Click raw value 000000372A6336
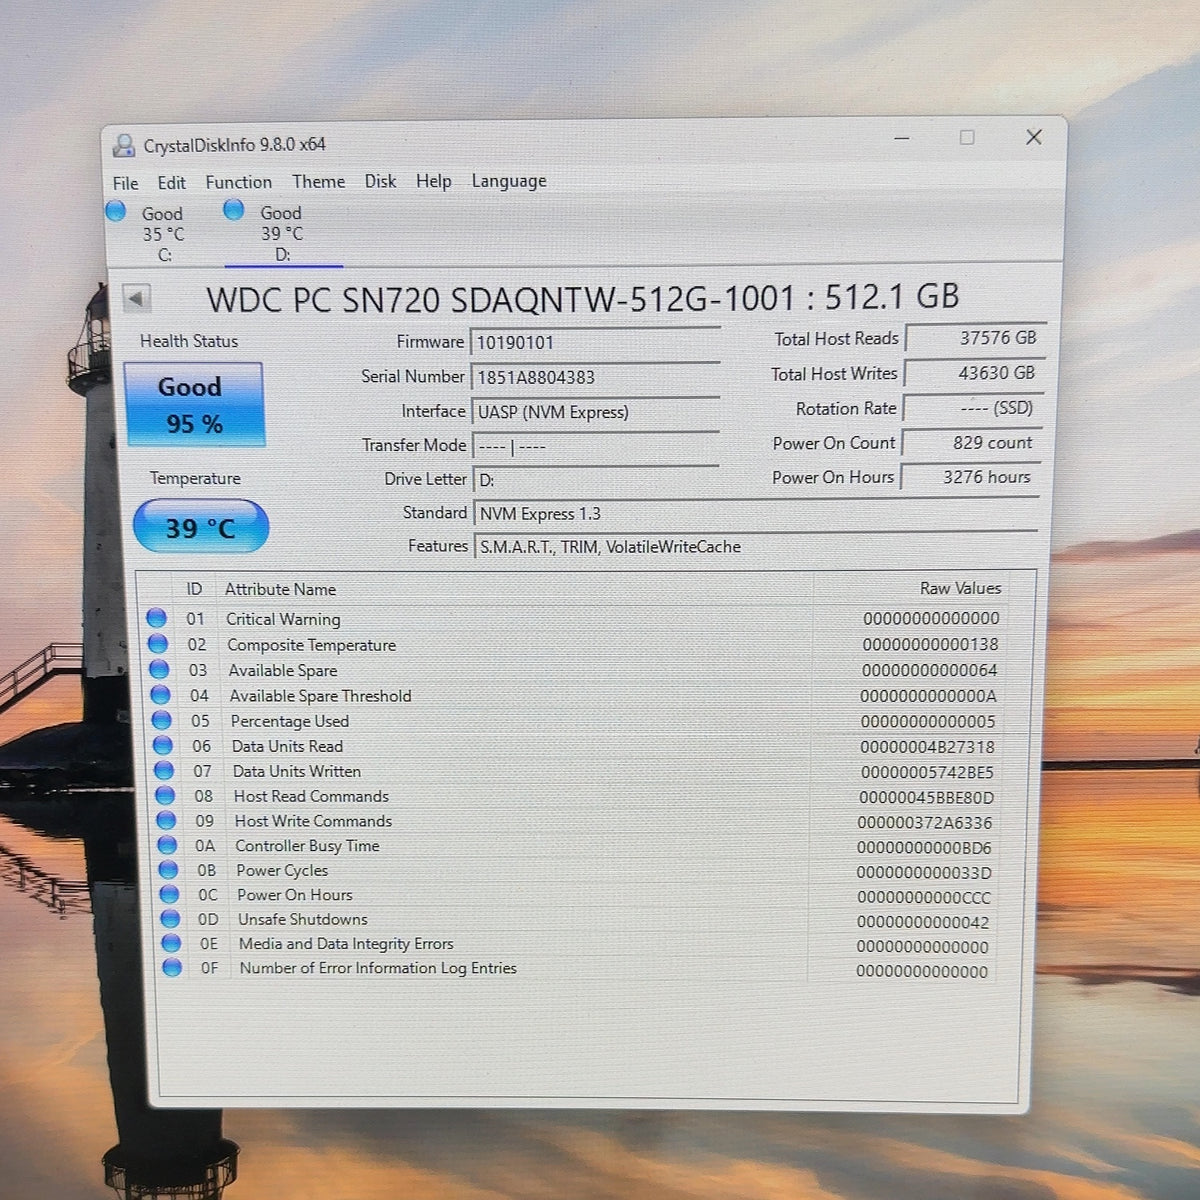Image resolution: width=1200 pixels, height=1200 pixels. coord(925,822)
